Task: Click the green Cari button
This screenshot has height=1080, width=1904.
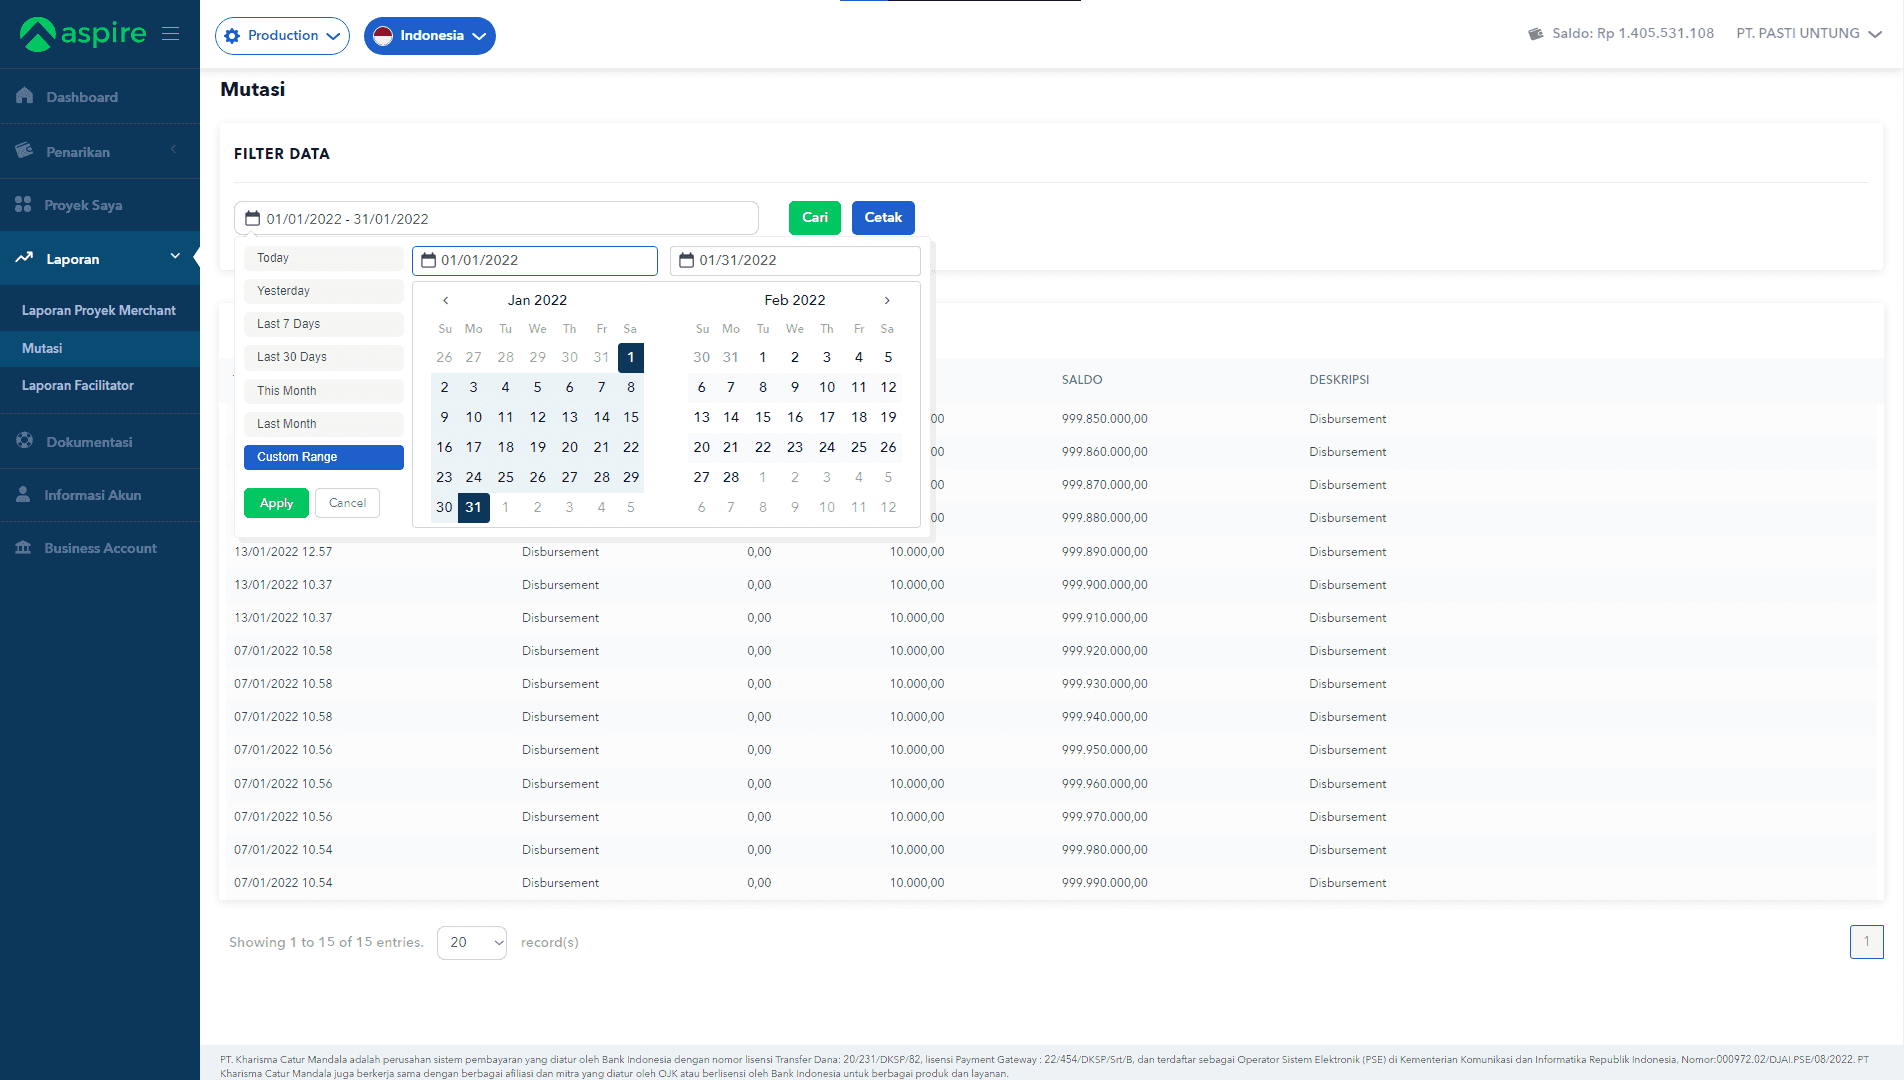Action: (815, 217)
